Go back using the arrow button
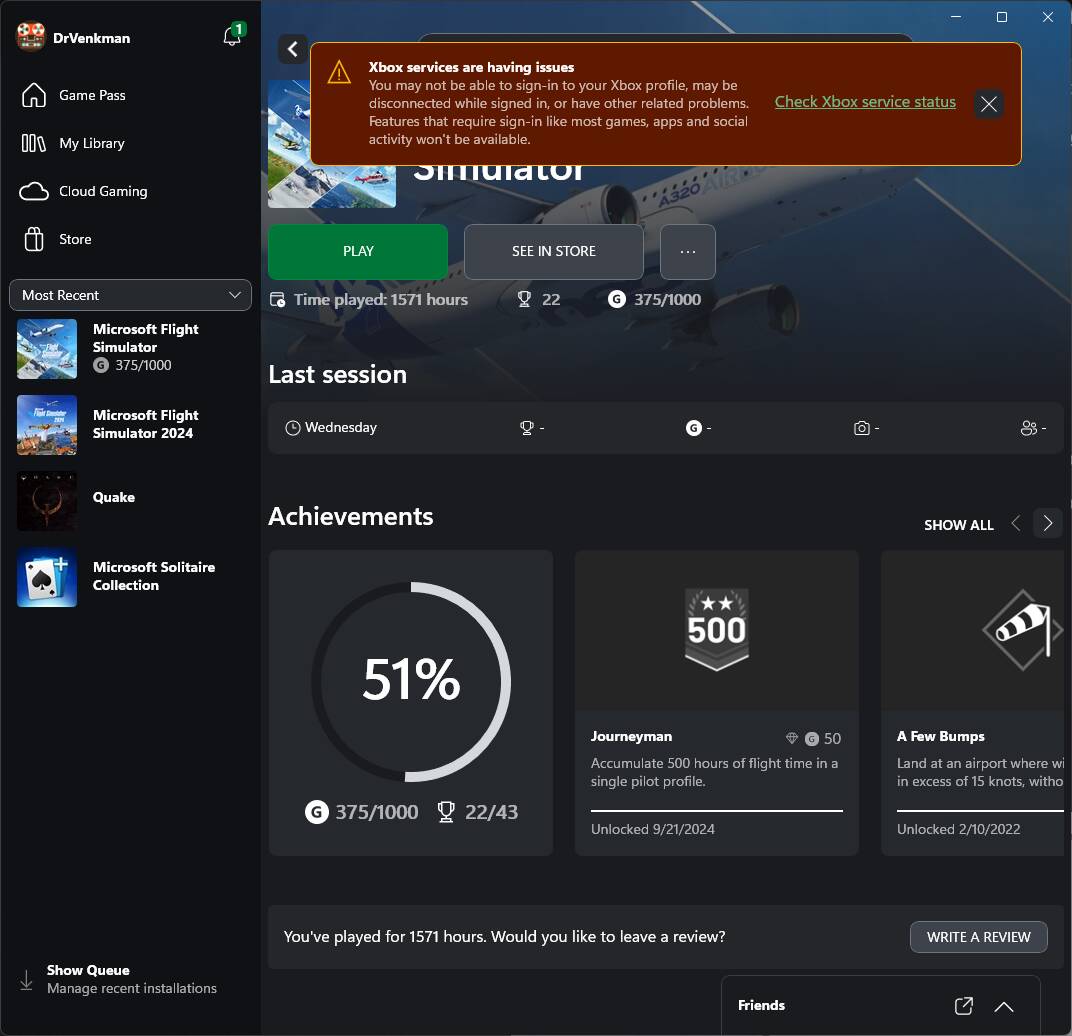Screen dimensions: 1072x1036 point(292,49)
